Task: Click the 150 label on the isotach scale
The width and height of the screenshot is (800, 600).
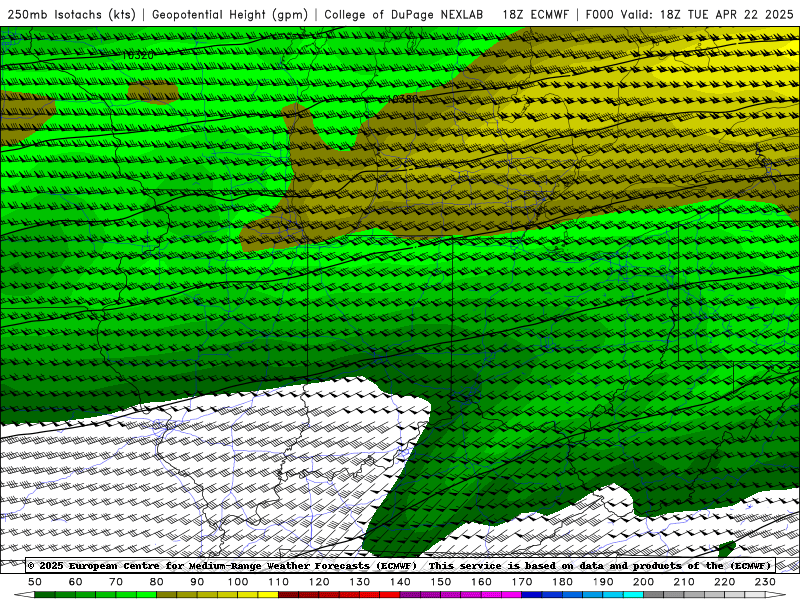Action: point(440,582)
